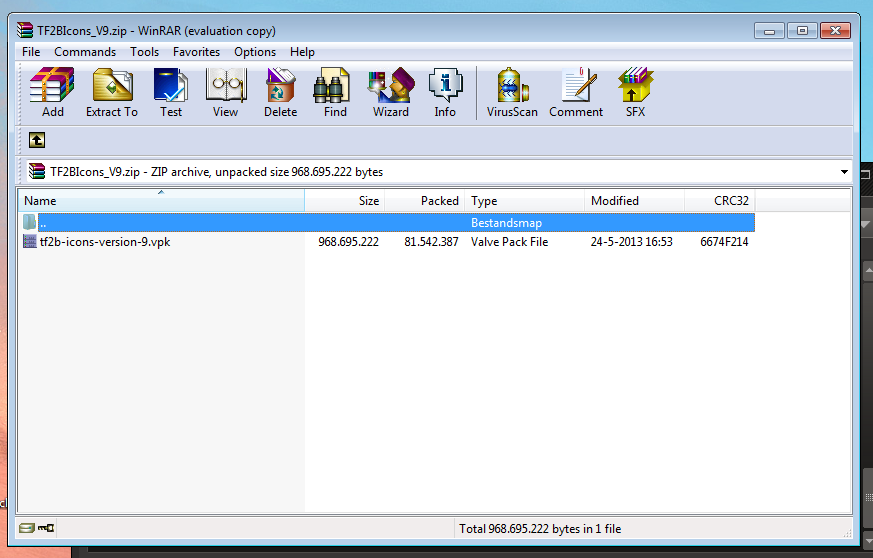Viewport: 873px width, 558px height.
Task: Click the size value 968.695.222 in the row
Action: pyautogui.click(x=349, y=242)
